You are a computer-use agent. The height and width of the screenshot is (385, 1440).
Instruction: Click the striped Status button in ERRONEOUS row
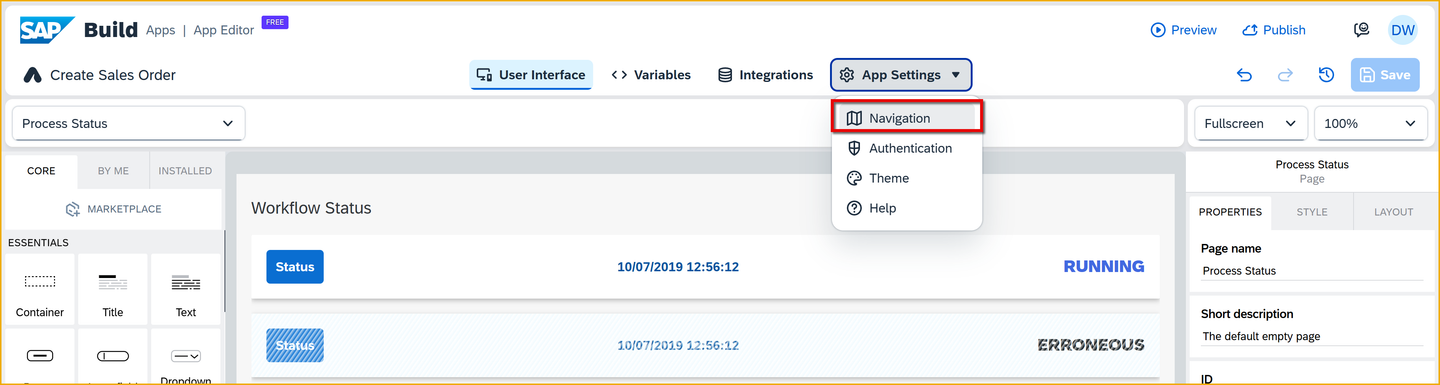click(x=295, y=345)
